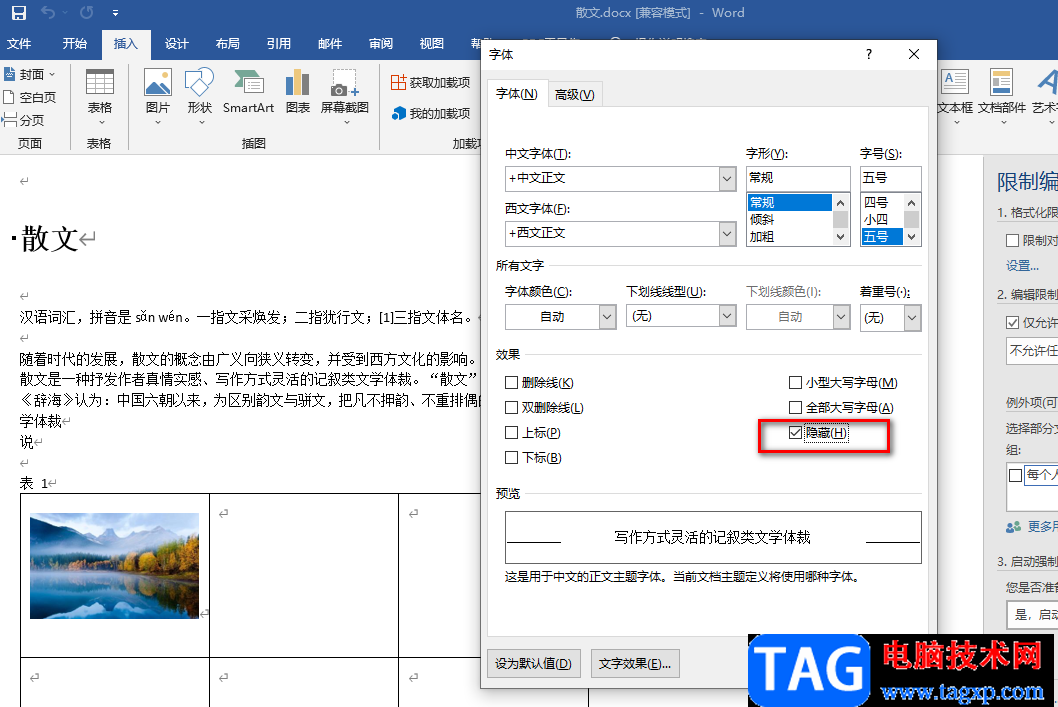Open the Advanced (高级) tab in dialog
Image resolution: width=1058 pixels, height=707 pixels.
coord(574,94)
